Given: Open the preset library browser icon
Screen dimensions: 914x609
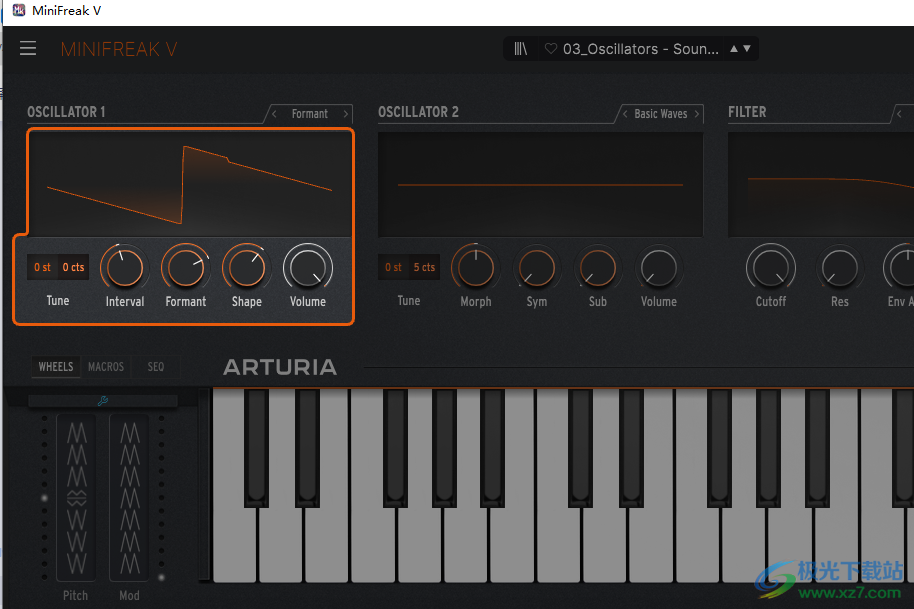Looking at the screenshot, I should pyautogui.click(x=520, y=47).
